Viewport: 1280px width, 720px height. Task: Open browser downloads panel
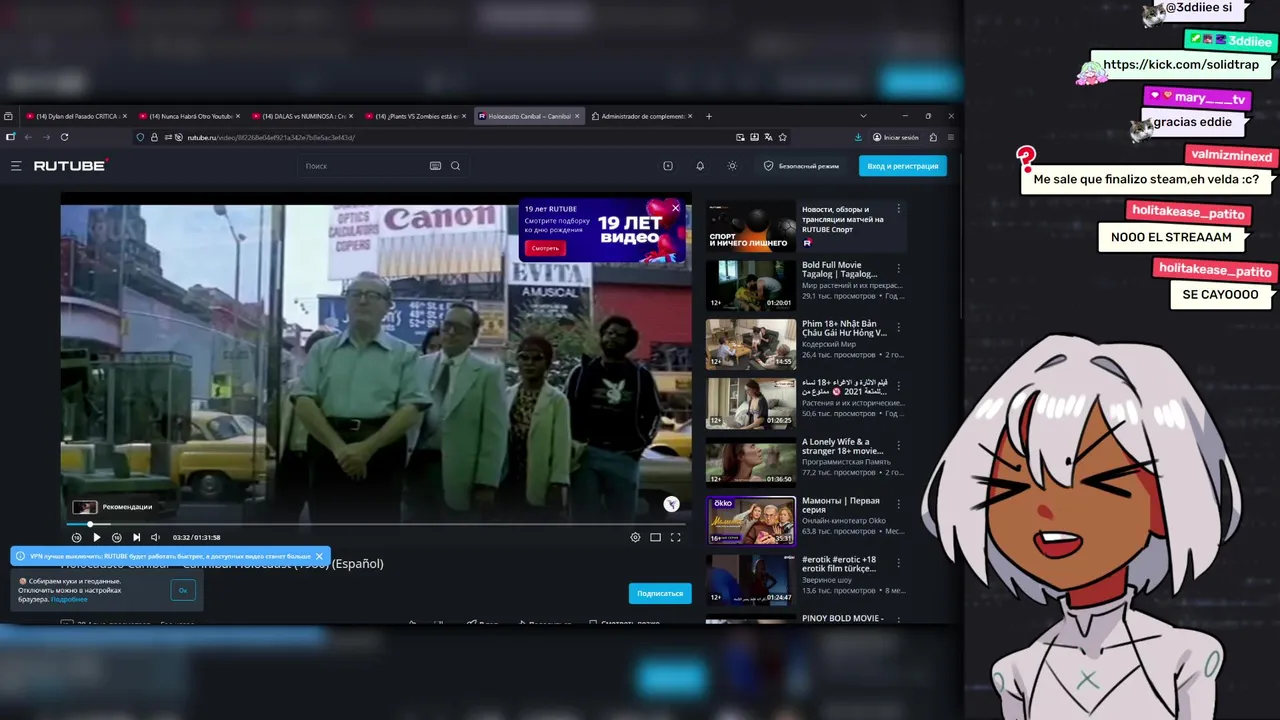[x=858, y=137]
